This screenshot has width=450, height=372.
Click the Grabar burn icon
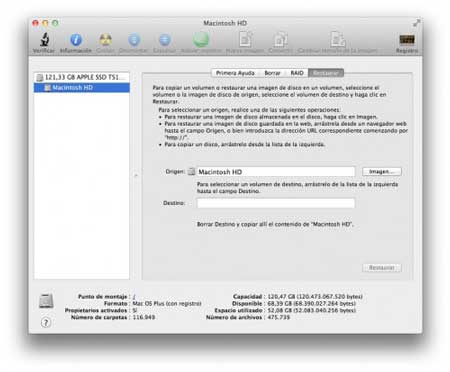tap(106, 40)
